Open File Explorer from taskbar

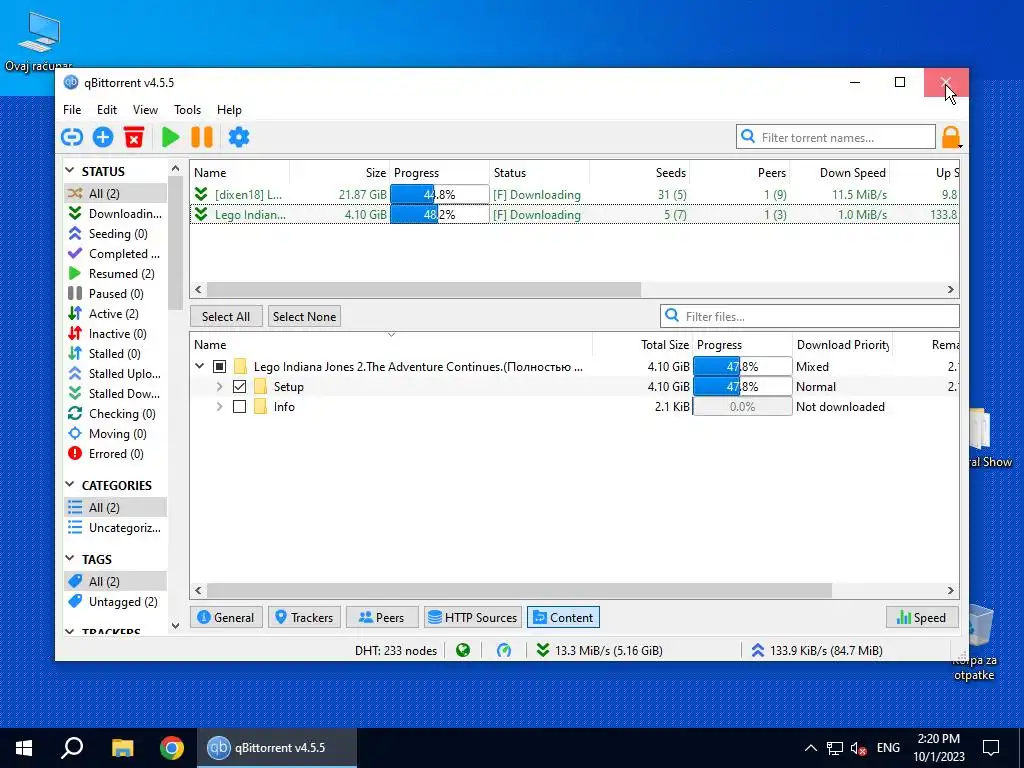[122, 748]
